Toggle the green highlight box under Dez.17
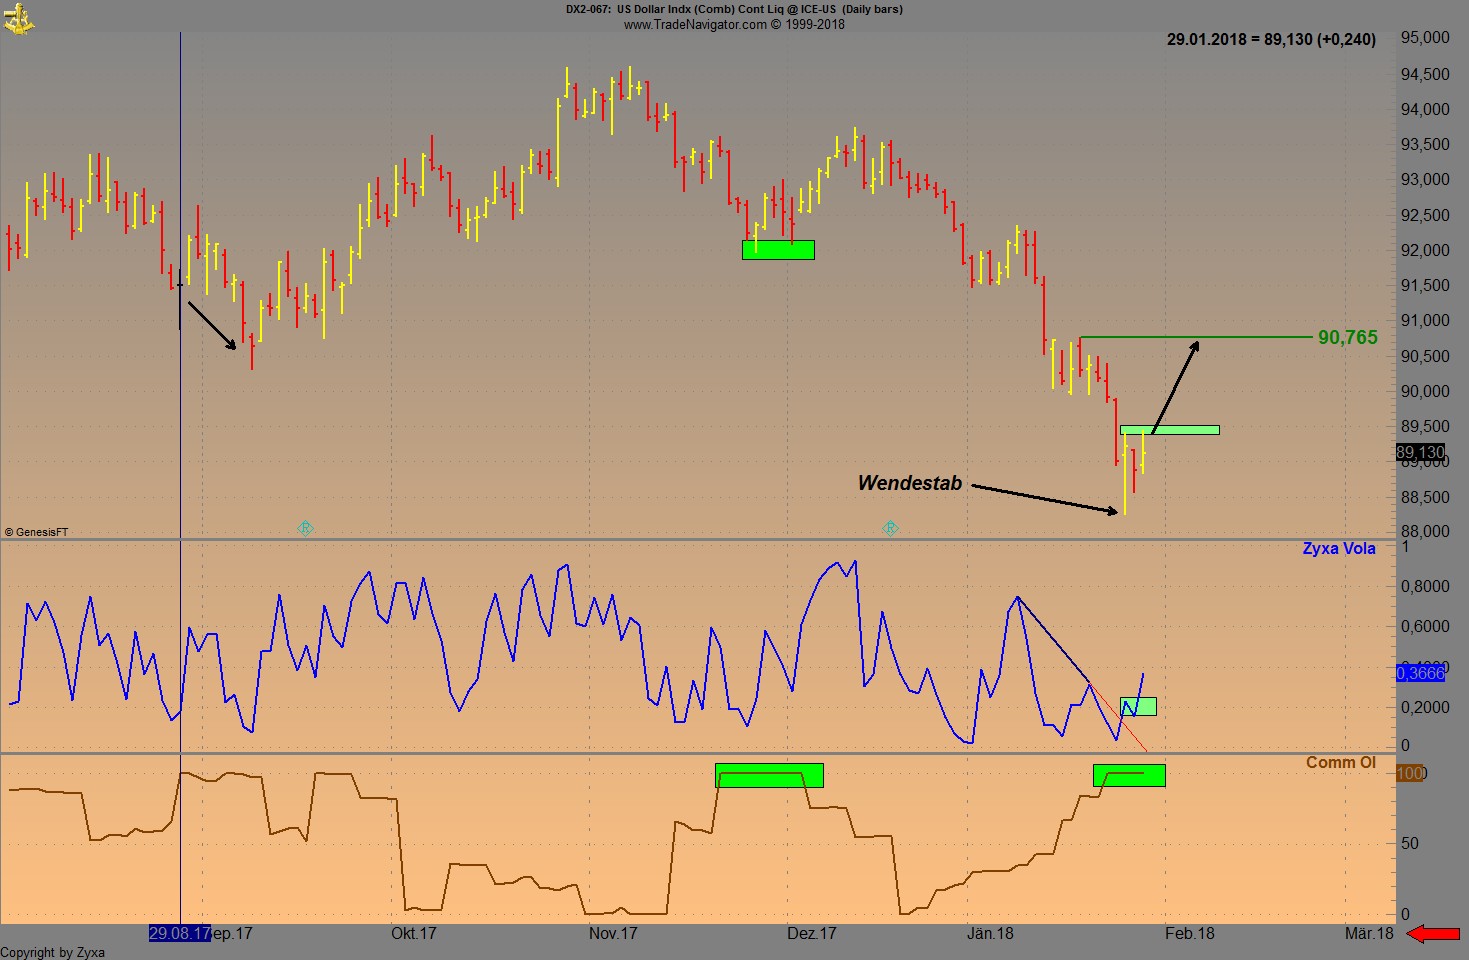The height and width of the screenshot is (960, 1469). coord(779,248)
